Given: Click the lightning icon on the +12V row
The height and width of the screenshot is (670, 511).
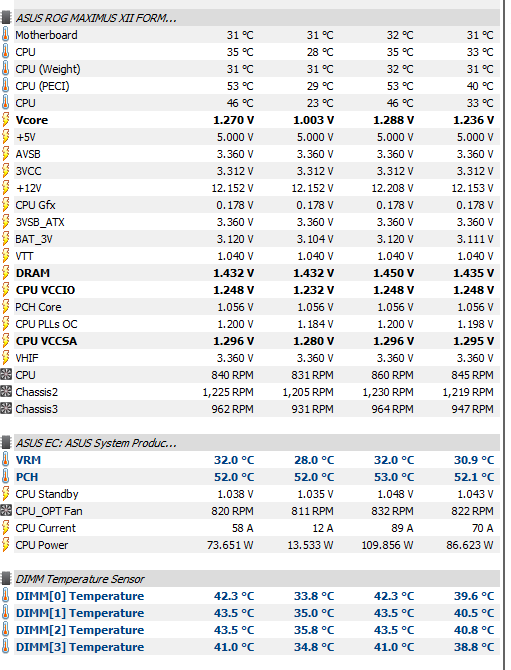Looking at the screenshot, I should coord(6,188).
